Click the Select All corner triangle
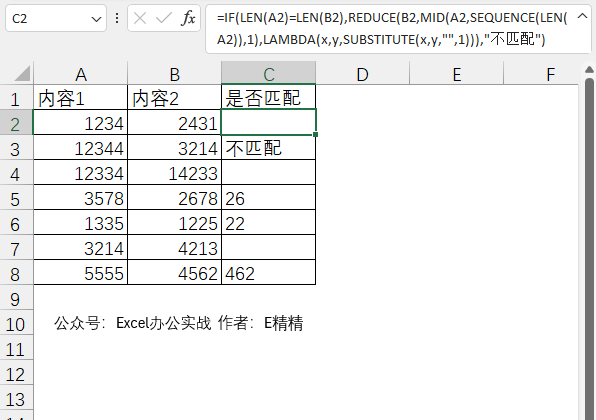Screen dimensions: 596x420 coord(22,74)
